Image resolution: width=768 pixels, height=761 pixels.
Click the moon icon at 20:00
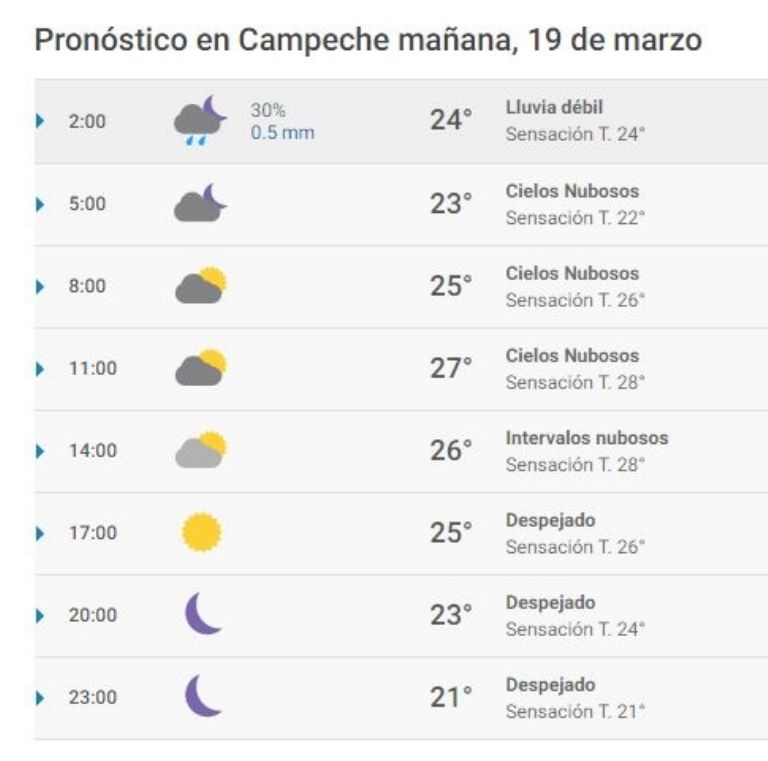click(203, 614)
